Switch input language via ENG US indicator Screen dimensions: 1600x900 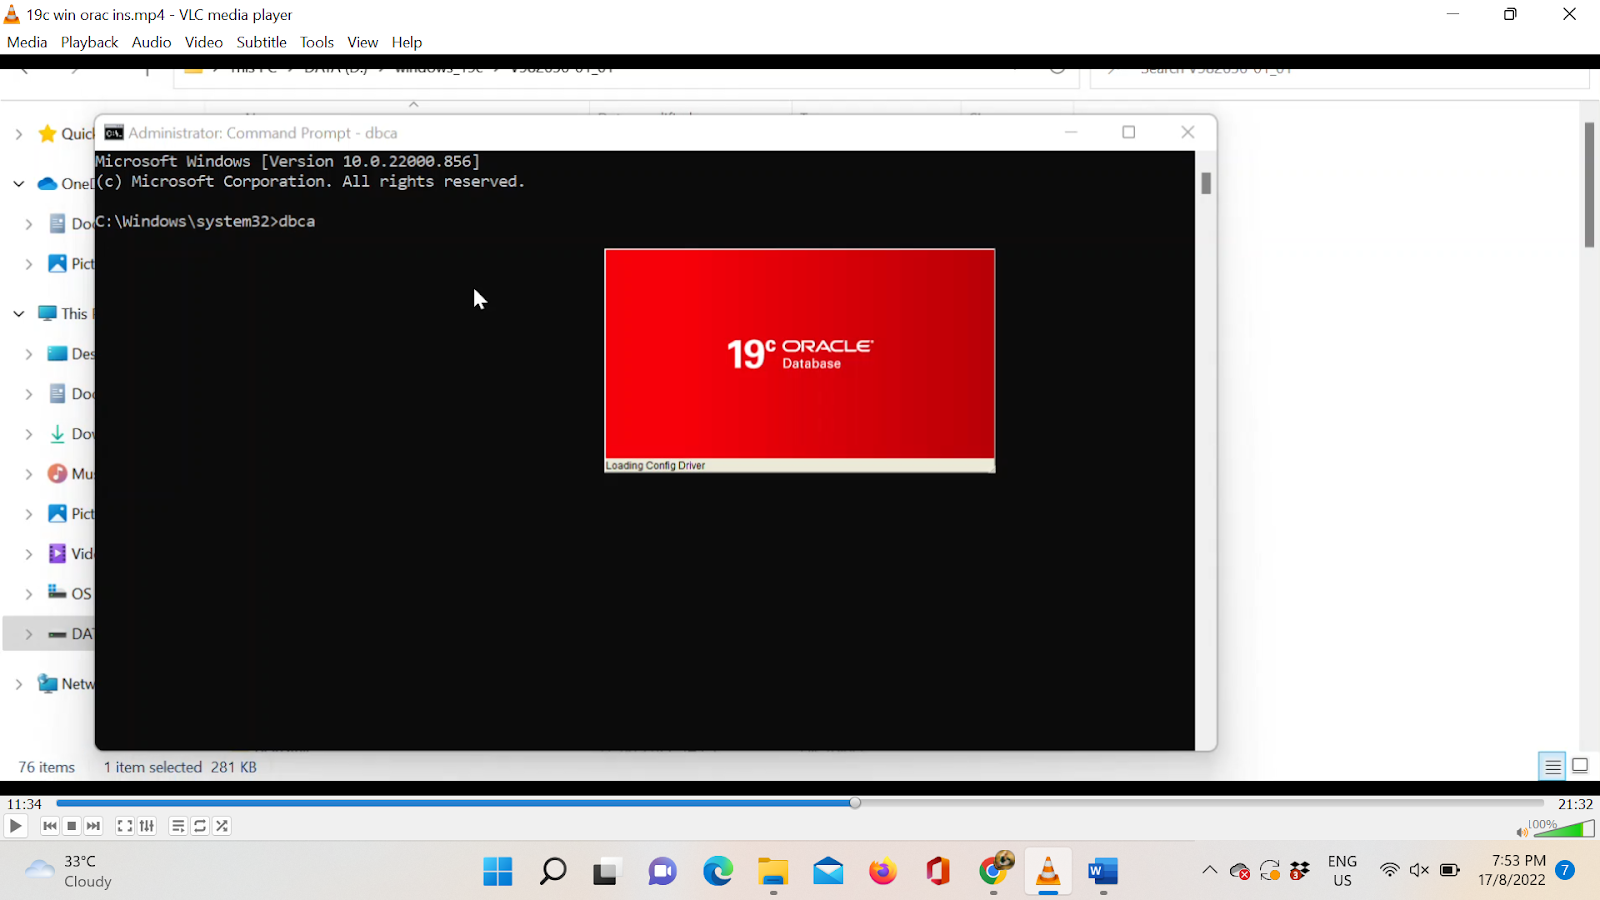(x=1342, y=871)
